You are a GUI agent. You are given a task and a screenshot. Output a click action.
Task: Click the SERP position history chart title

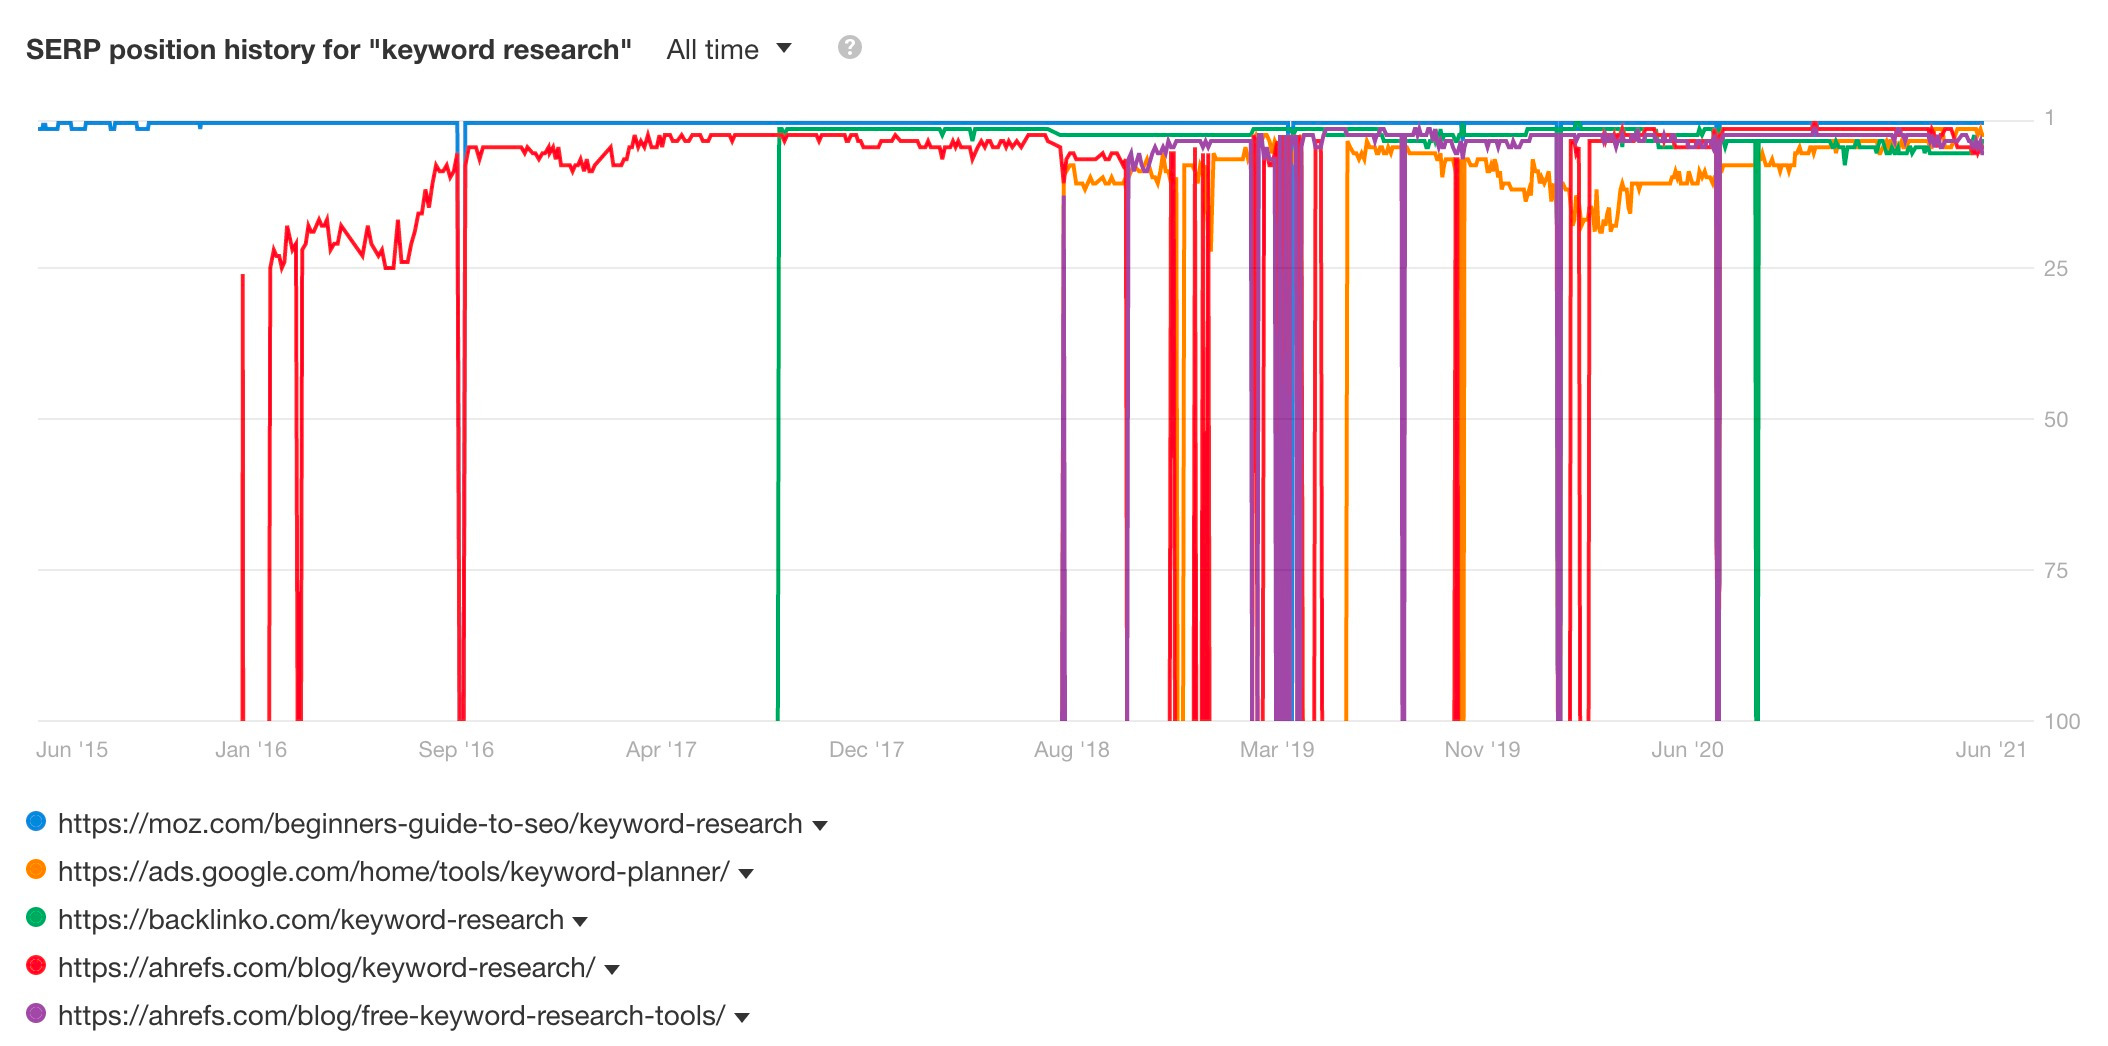point(329,50)
